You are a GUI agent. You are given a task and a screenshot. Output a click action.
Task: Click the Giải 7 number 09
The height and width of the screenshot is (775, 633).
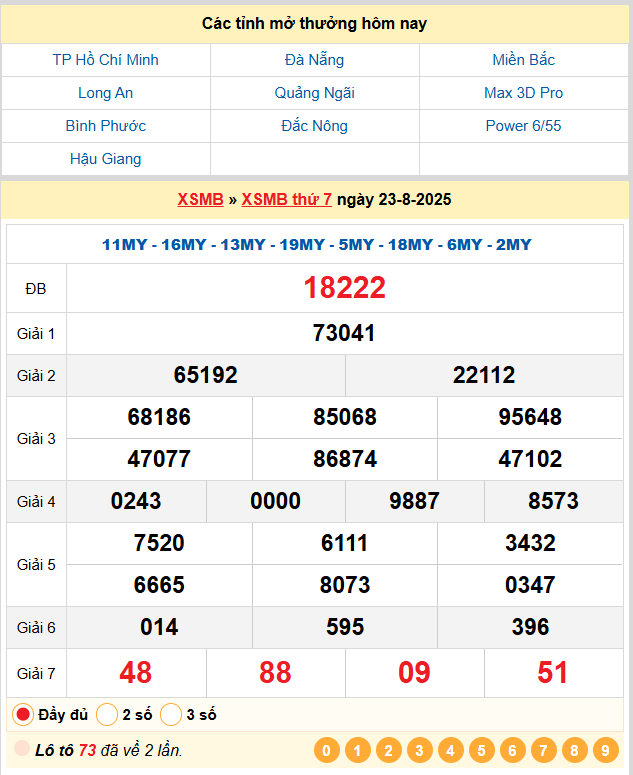(414, 673)
